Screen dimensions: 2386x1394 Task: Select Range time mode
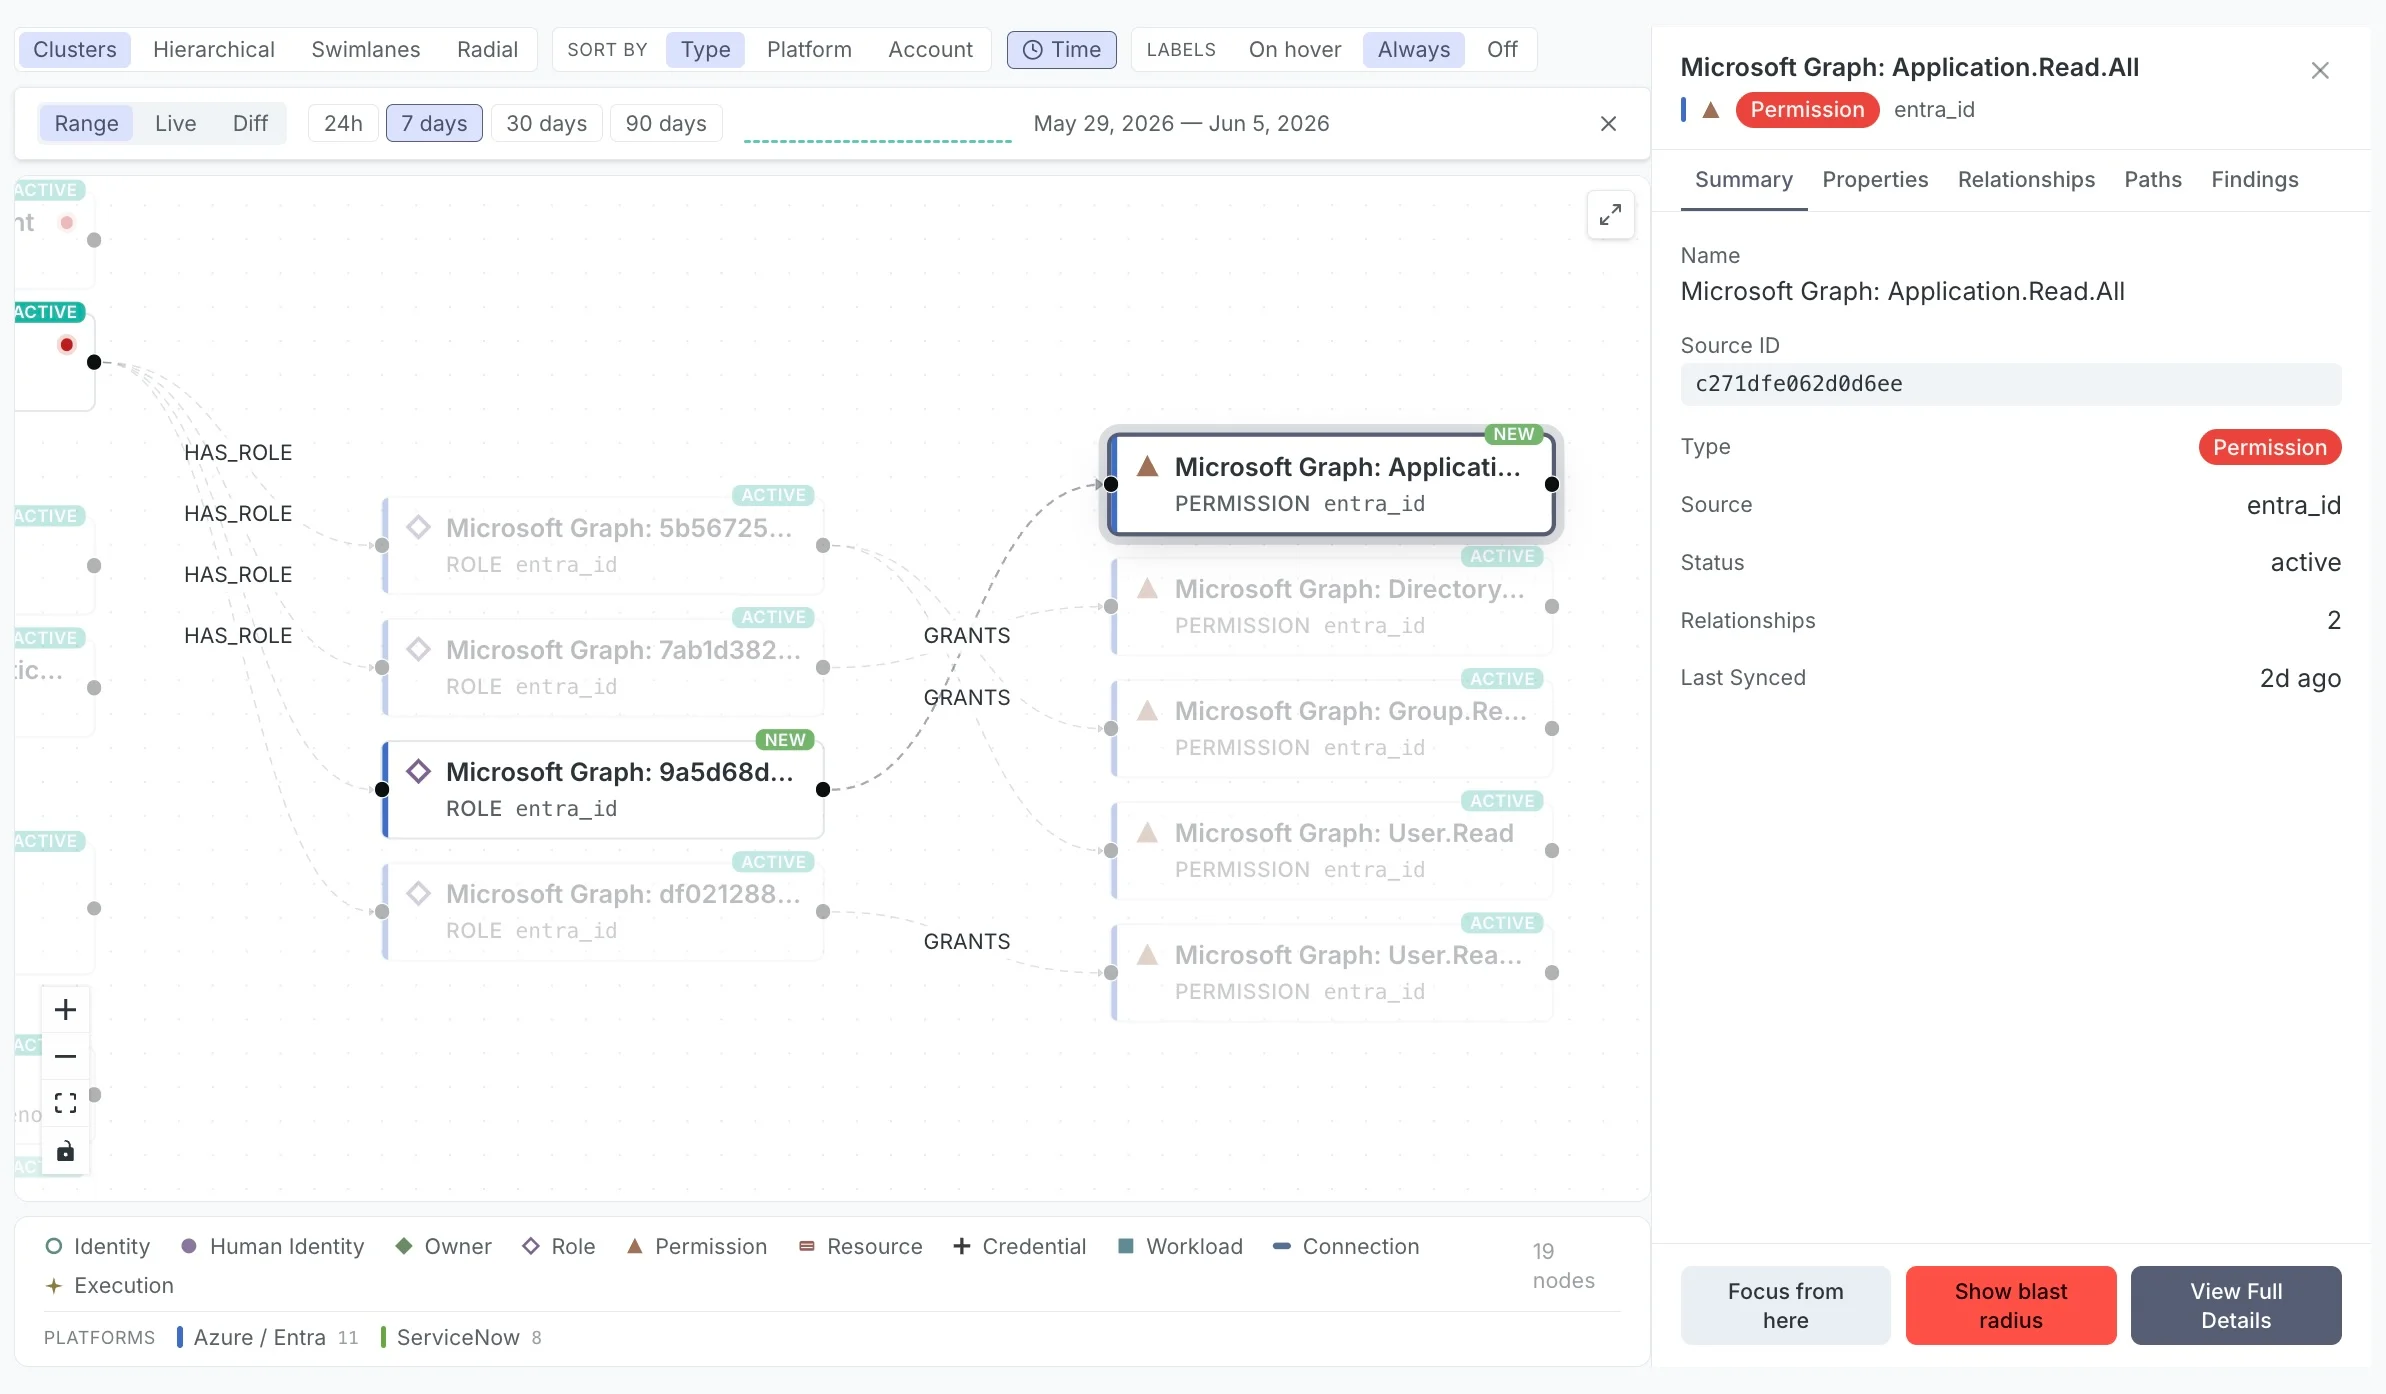pyautogui.click(x=86, y=124)
